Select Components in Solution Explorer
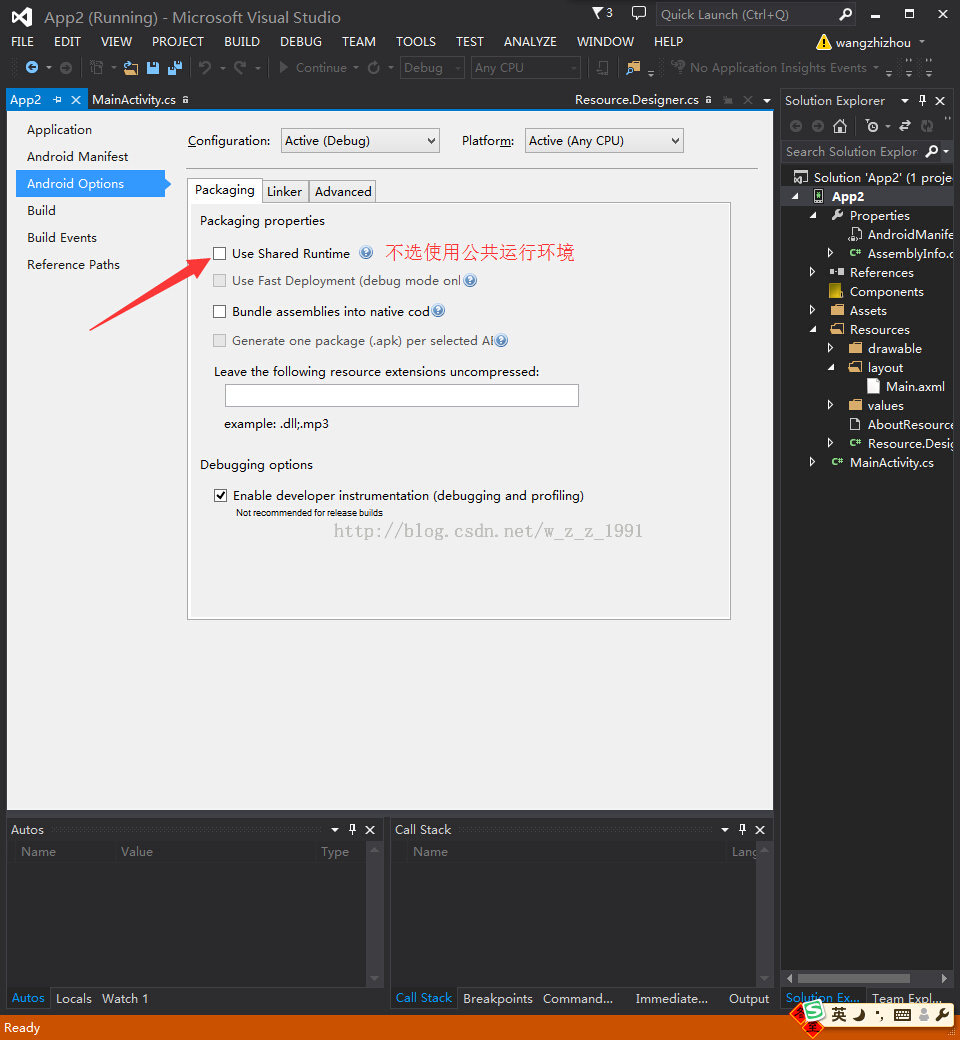960x1040 pixels. (x=886, y=291)
